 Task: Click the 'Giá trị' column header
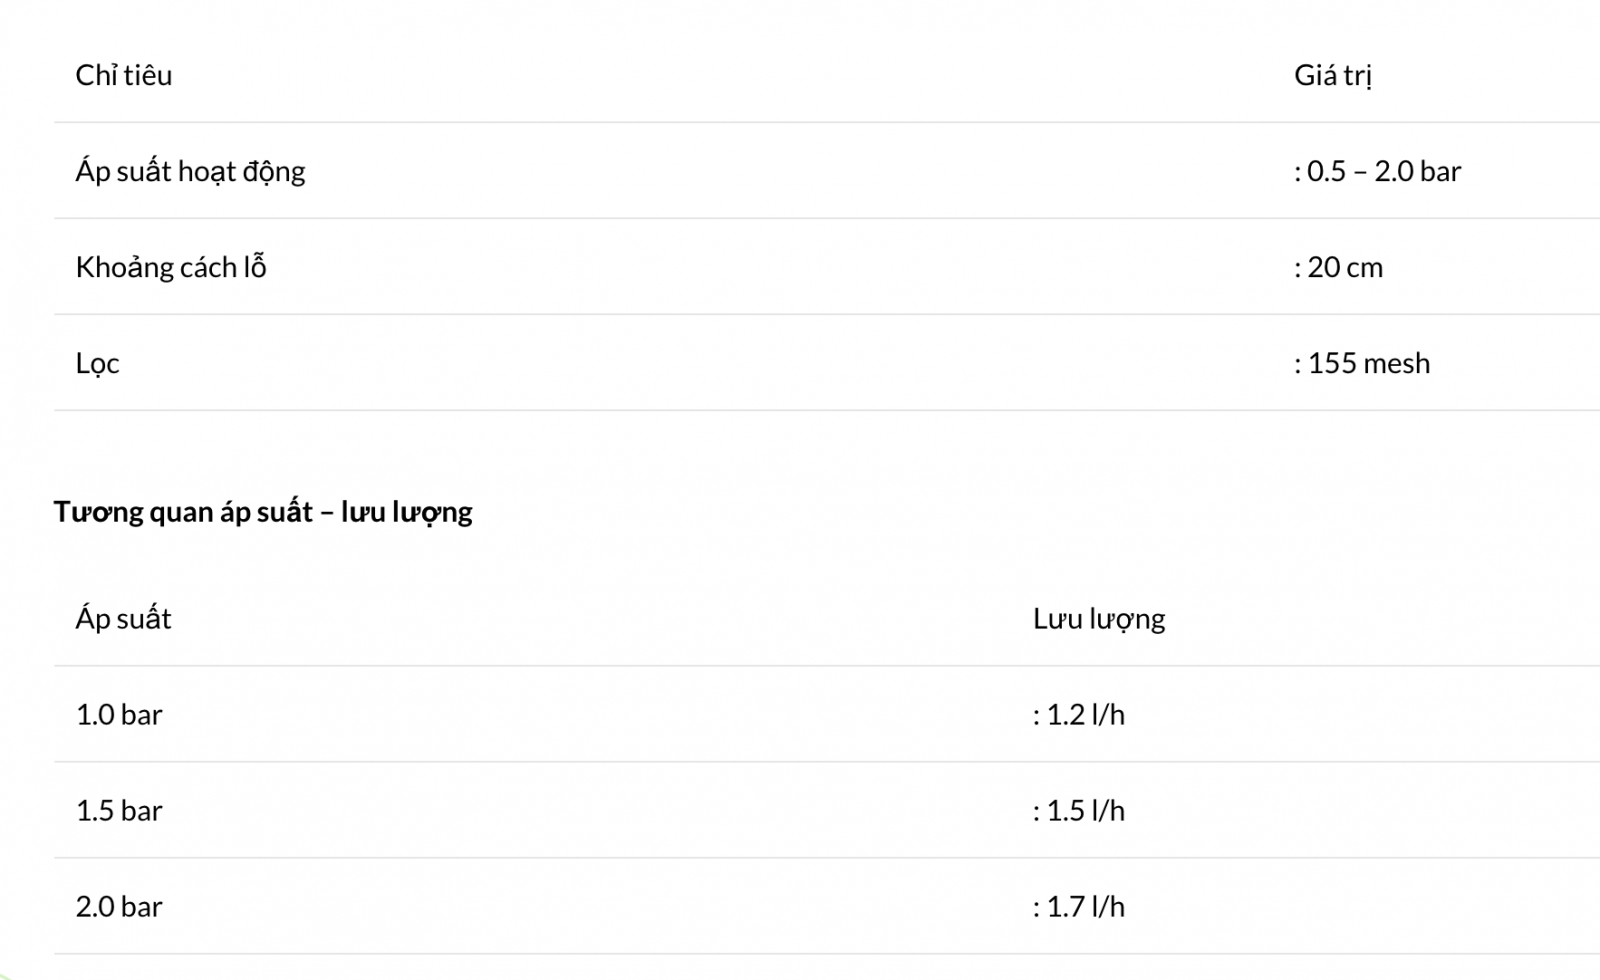(1332, 75)
